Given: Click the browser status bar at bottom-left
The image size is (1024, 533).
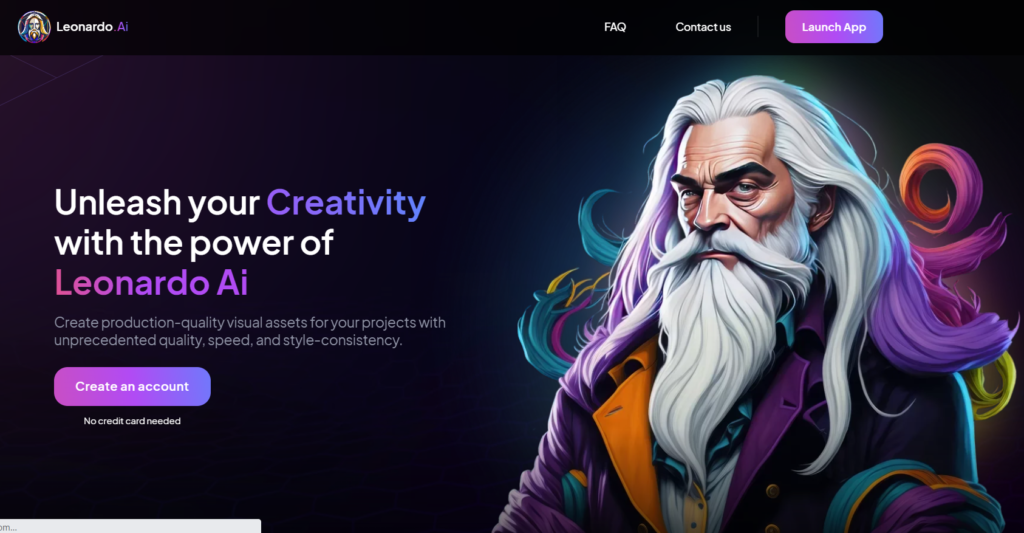Looking at the screenshot, I should click(x=130, y=526).
